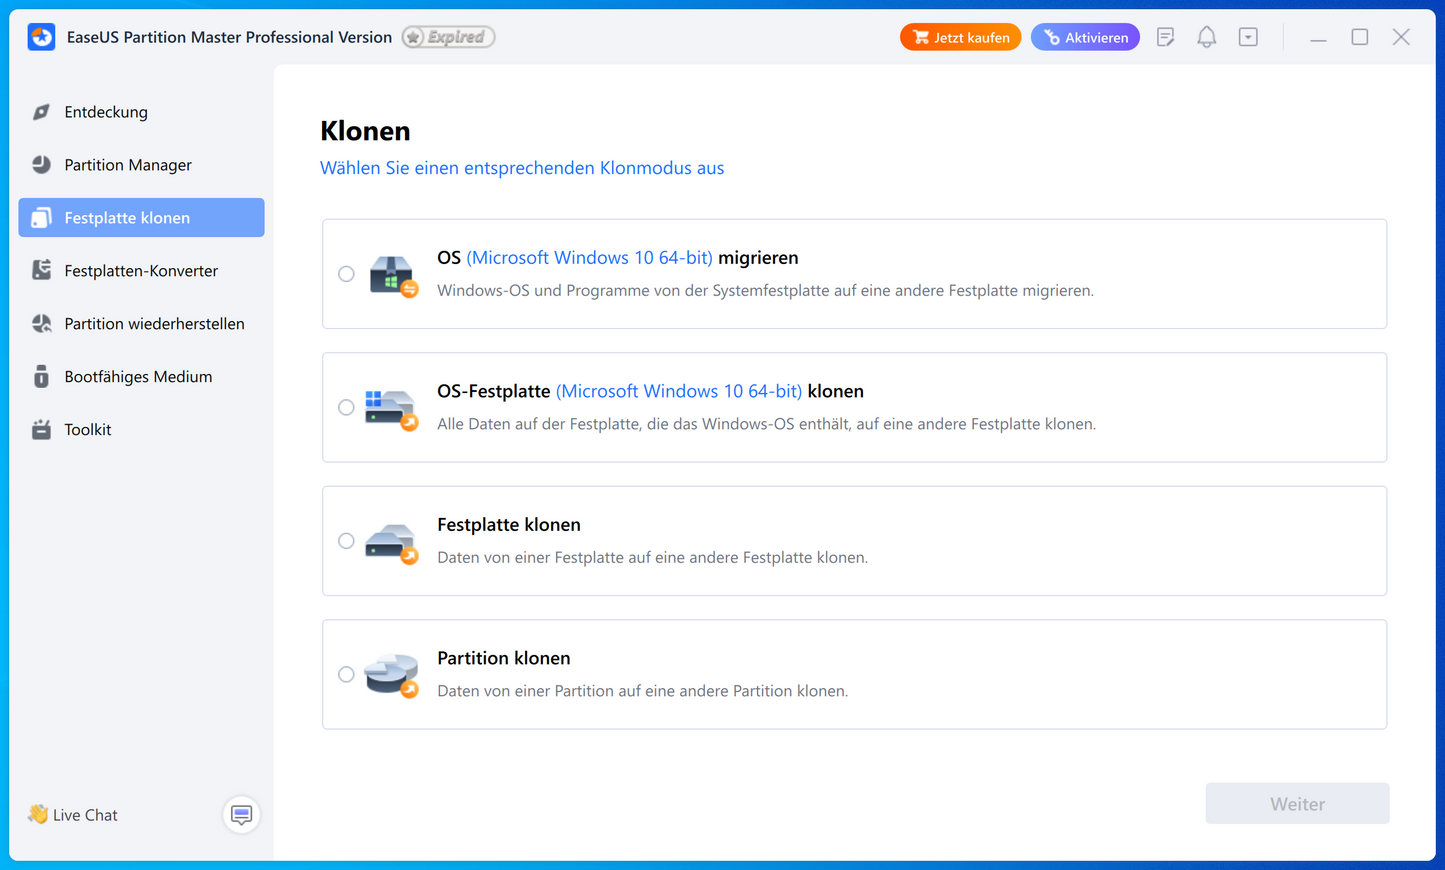Select the Partition klonen radio button
The width and height of the screenshot is (1445, 870).
(x=346, y=674)
